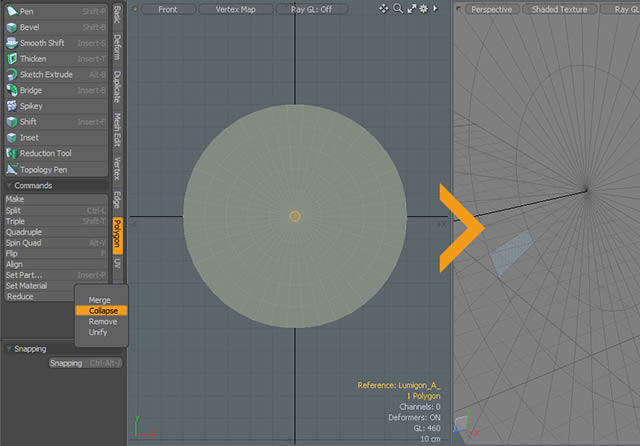Open the Reduction Tool icon
The image size is (640, 446).
coord(12,153)
